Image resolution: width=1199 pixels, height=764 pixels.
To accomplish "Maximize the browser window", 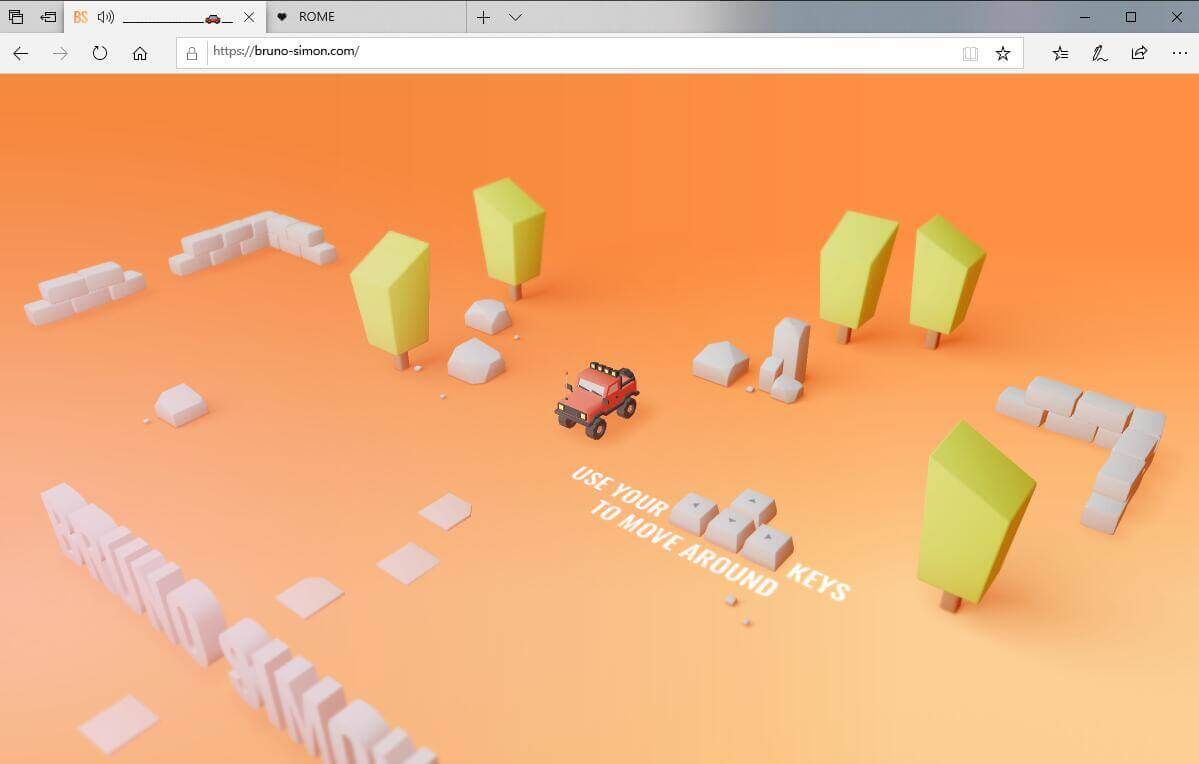I will 1131,17.
